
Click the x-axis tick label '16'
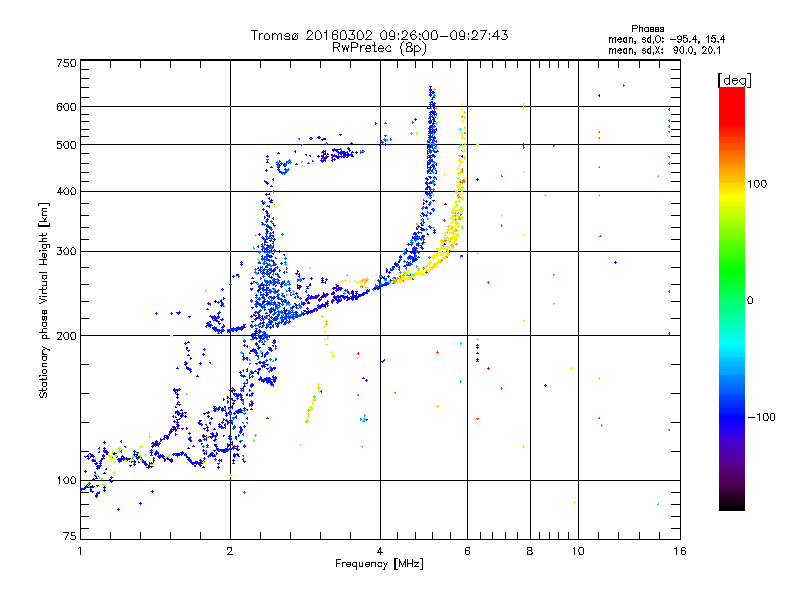click(x=680, y=551)
